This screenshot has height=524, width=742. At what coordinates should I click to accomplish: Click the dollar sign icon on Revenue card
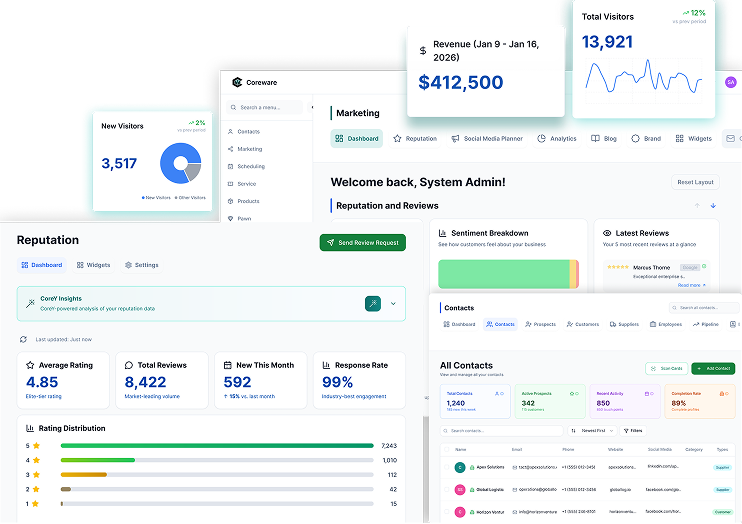pos(423,51)
